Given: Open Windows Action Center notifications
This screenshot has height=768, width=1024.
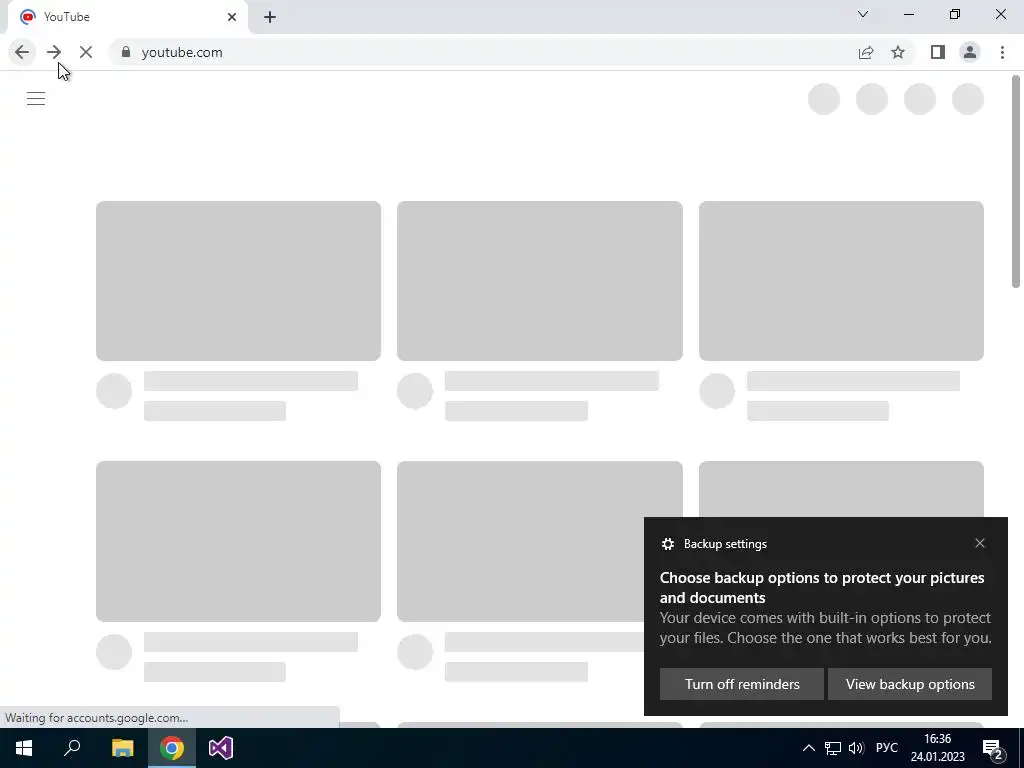Looking at the screenshot, I should tap(993, 748).
